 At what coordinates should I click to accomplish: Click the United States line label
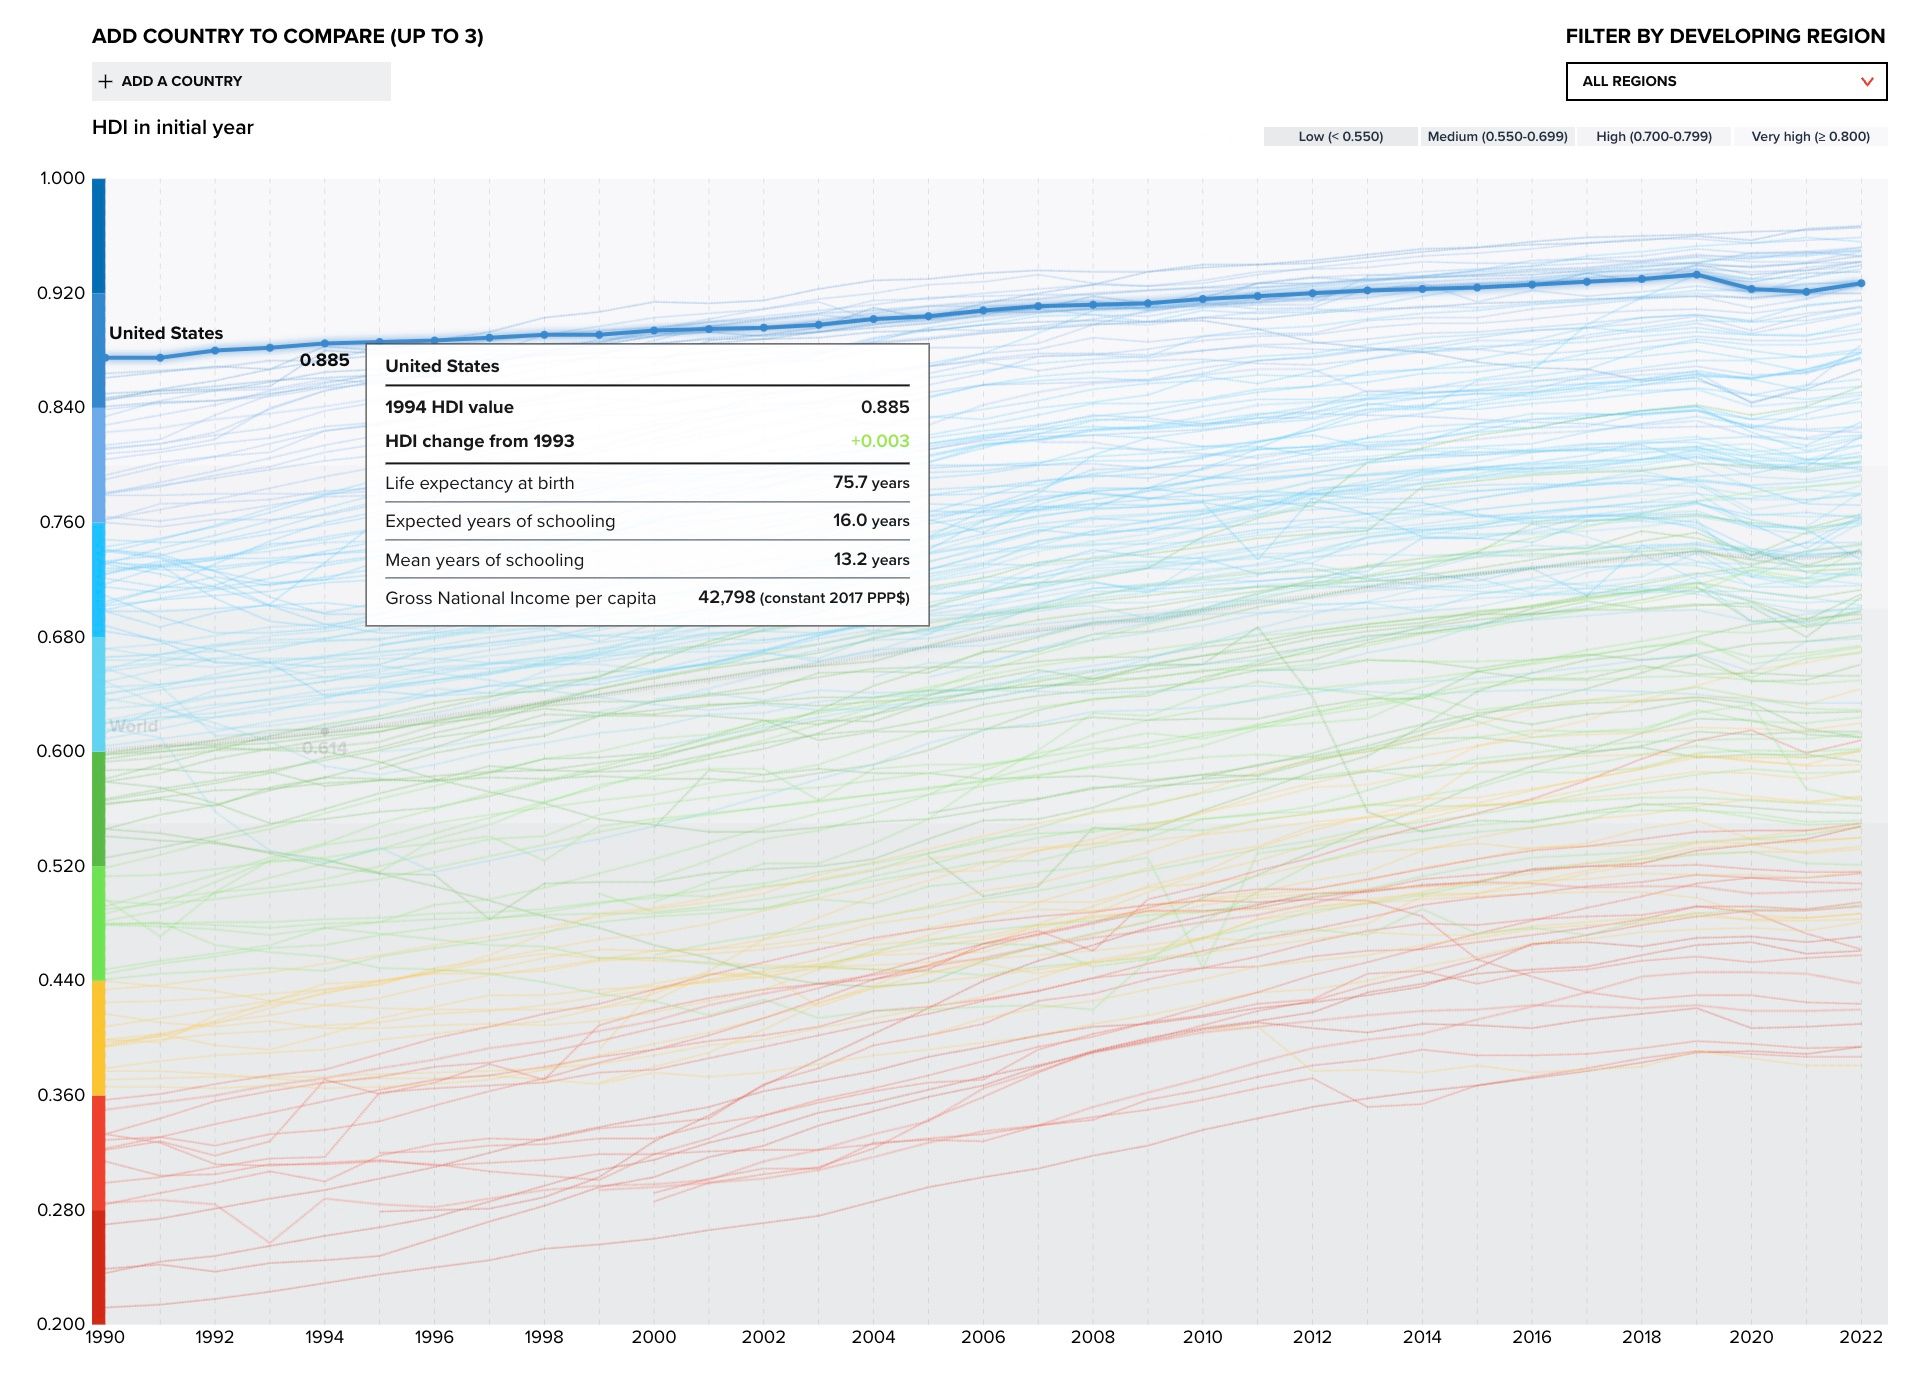166,333
